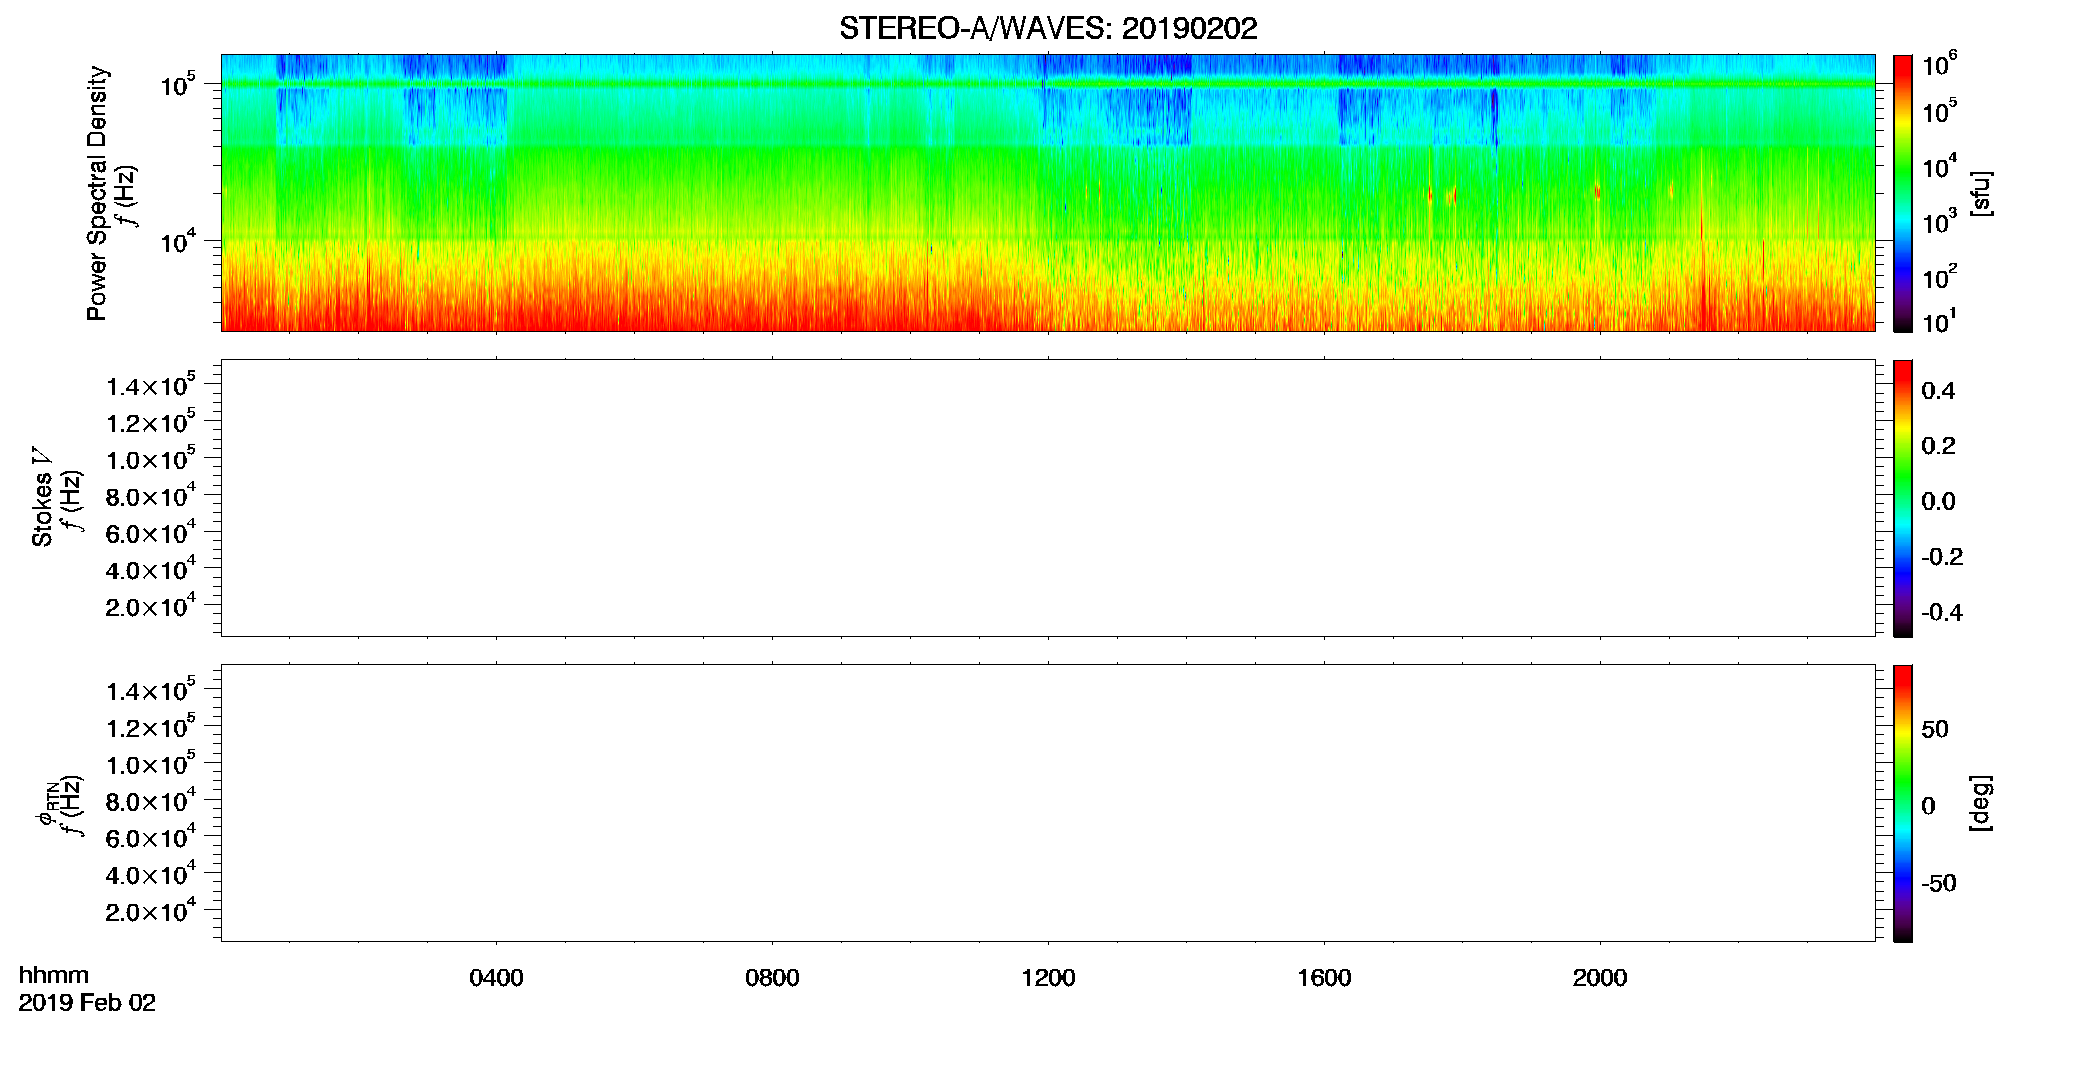Click the "0.2" Stokes V color bar value

pyautogui.click(x=1938, y=446)
